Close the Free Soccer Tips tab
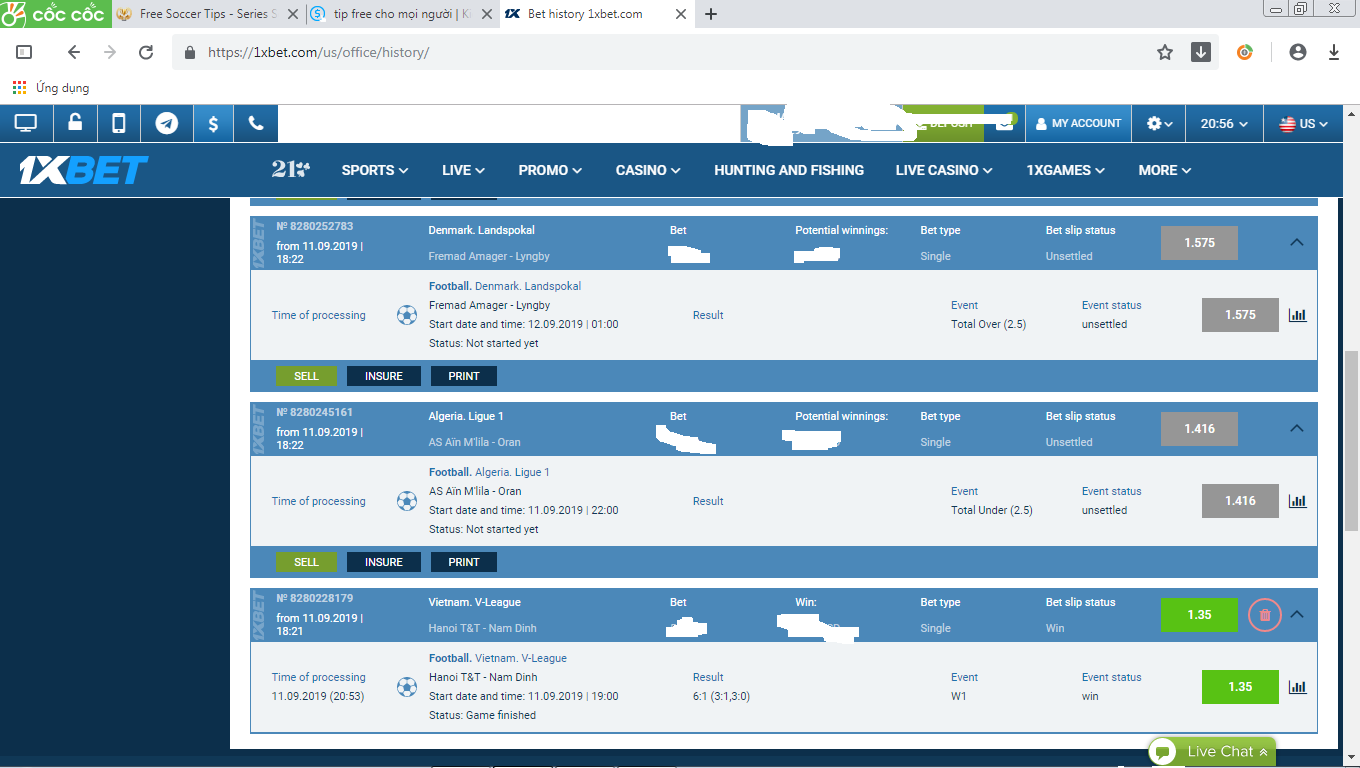The image size is (1360, 768). point(293,14)
